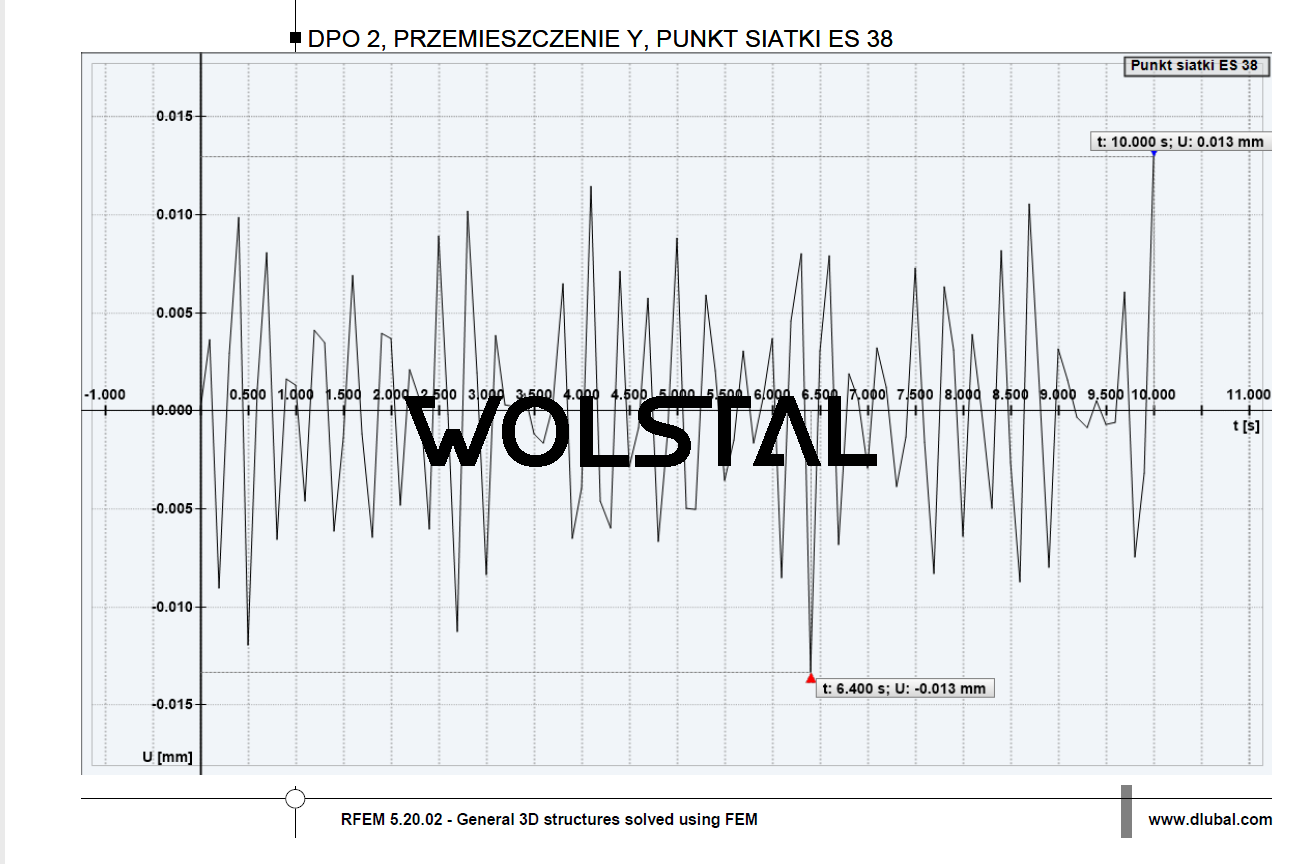Click the 11.000 tick on time axis
The image size is (1308, 864).
coord(1248,395)
